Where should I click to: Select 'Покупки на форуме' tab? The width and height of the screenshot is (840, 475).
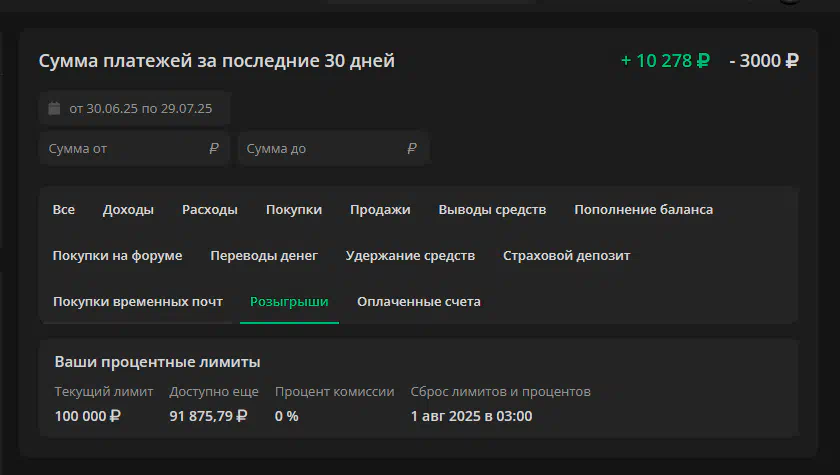tap(117, 255)
